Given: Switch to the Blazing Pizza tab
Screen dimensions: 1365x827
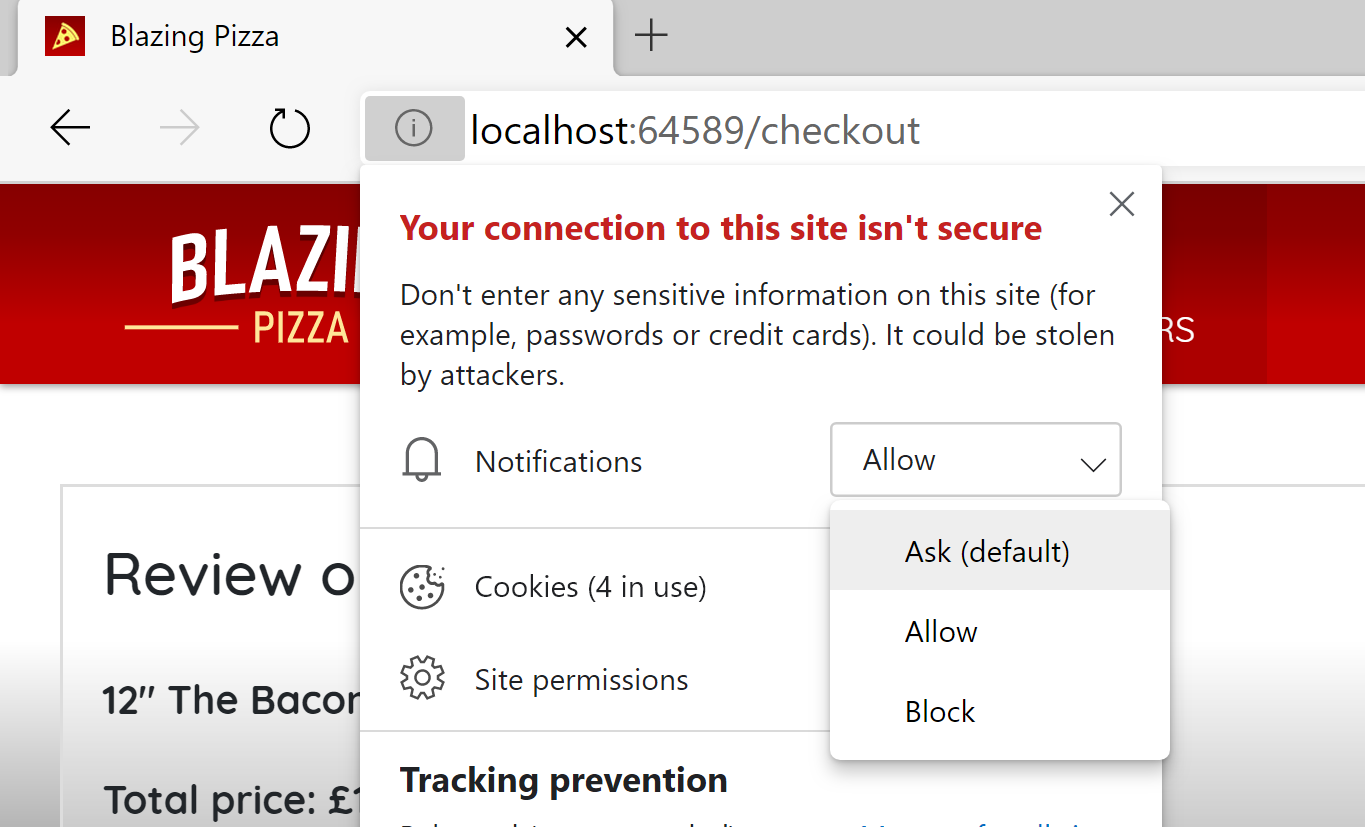Looking at the screenshot, I should [x=193, y=36].
